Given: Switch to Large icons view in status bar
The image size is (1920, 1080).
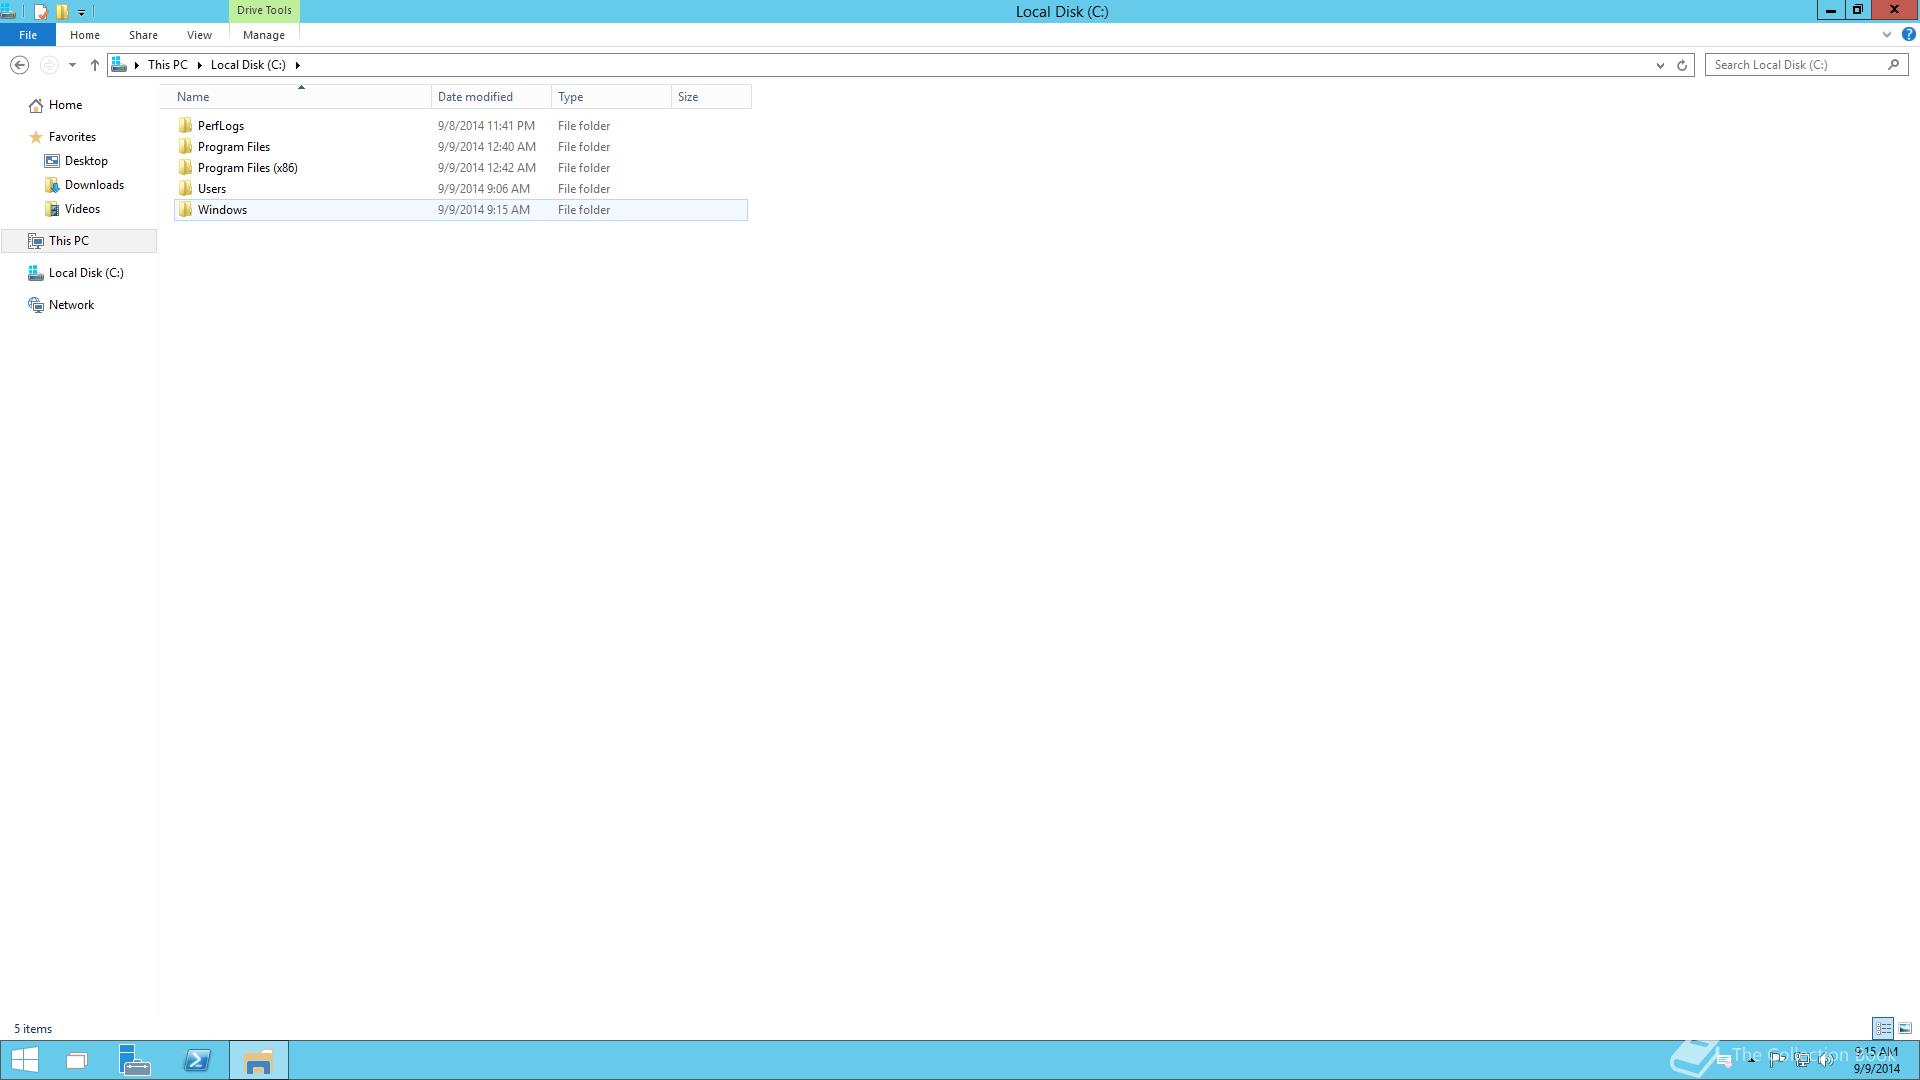Looking at the screenshot, I should [1905, 1028].
